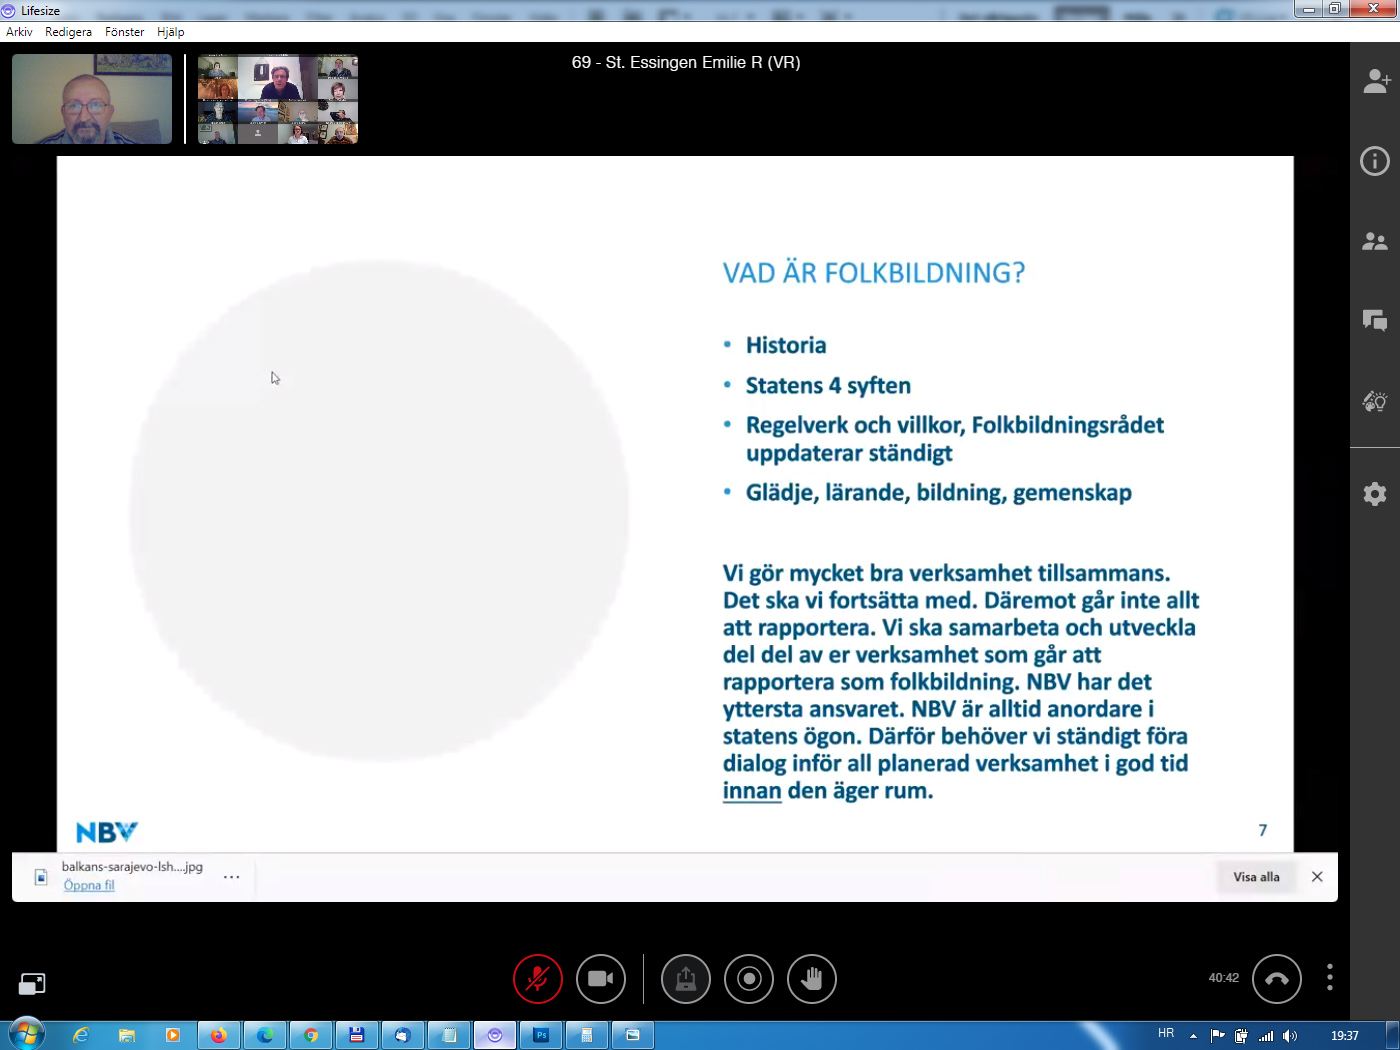1400x1050 pixels.
Task: Open the network signal tray icon
Action: tap(1266, 1036)
